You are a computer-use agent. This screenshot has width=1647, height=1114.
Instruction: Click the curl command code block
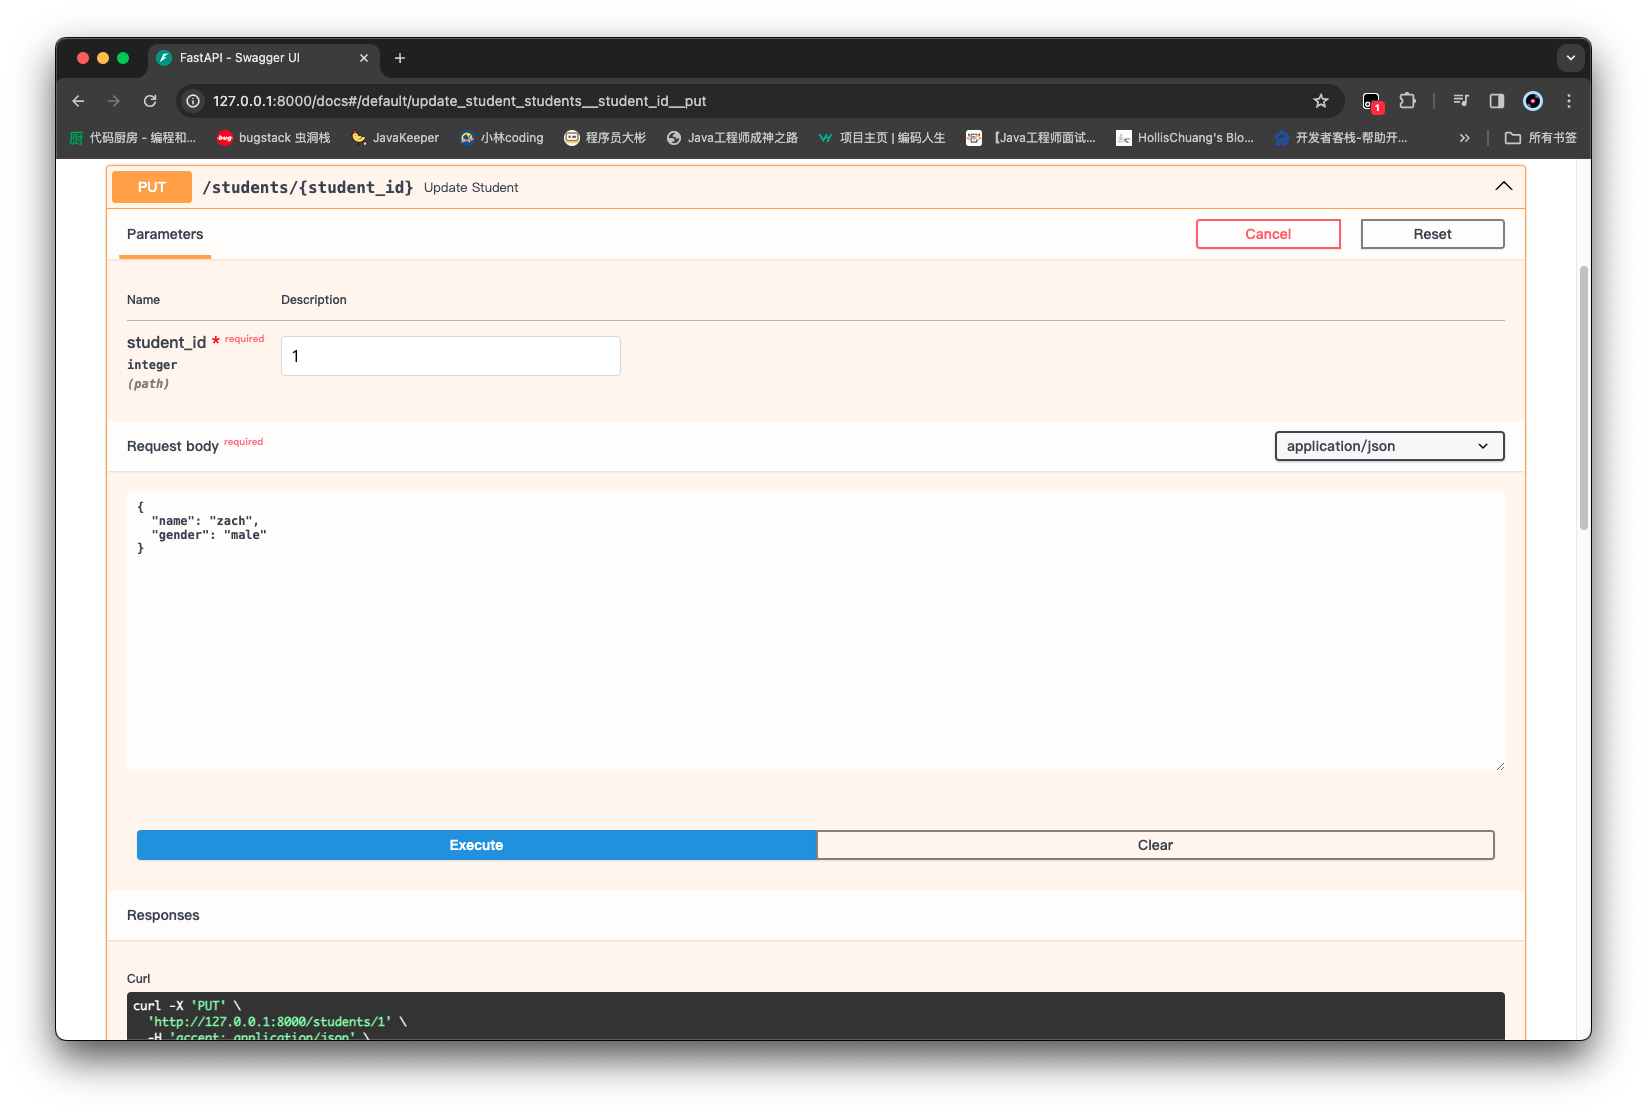click(x=816, y=1016)
